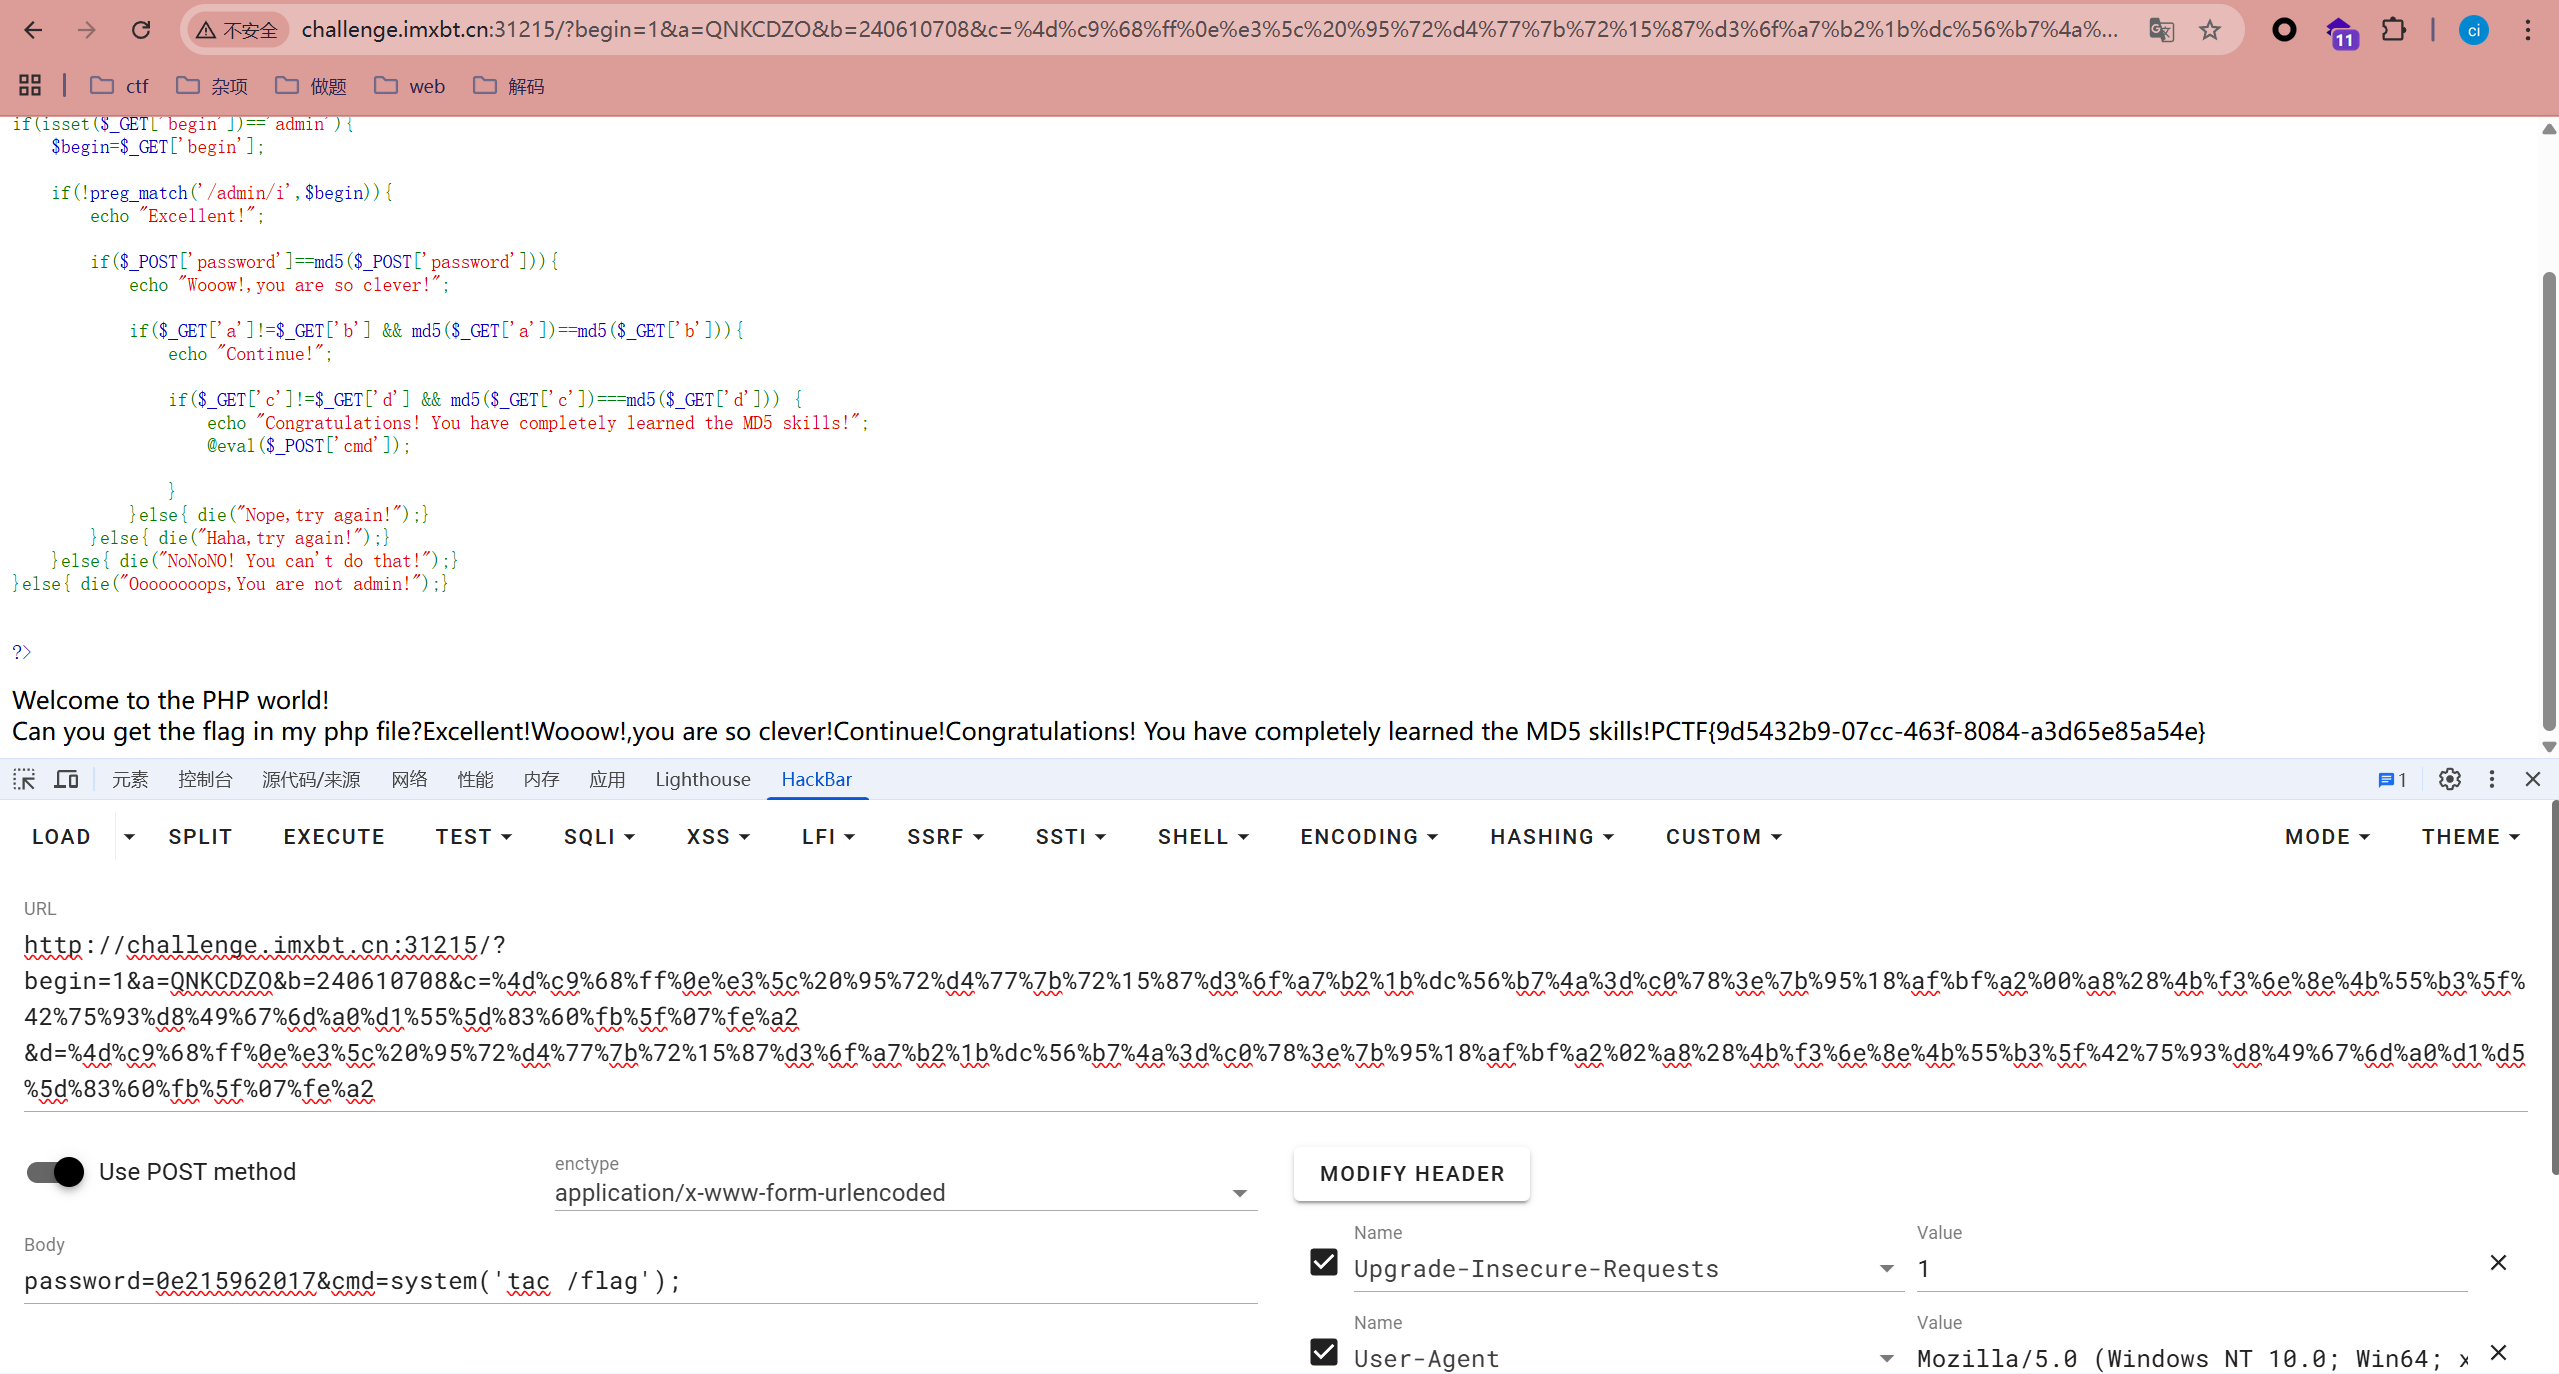This screenshot has height=1374, width=2559.
Task: Click the EXECUTE button in HackBar
Action: (333, 836)
